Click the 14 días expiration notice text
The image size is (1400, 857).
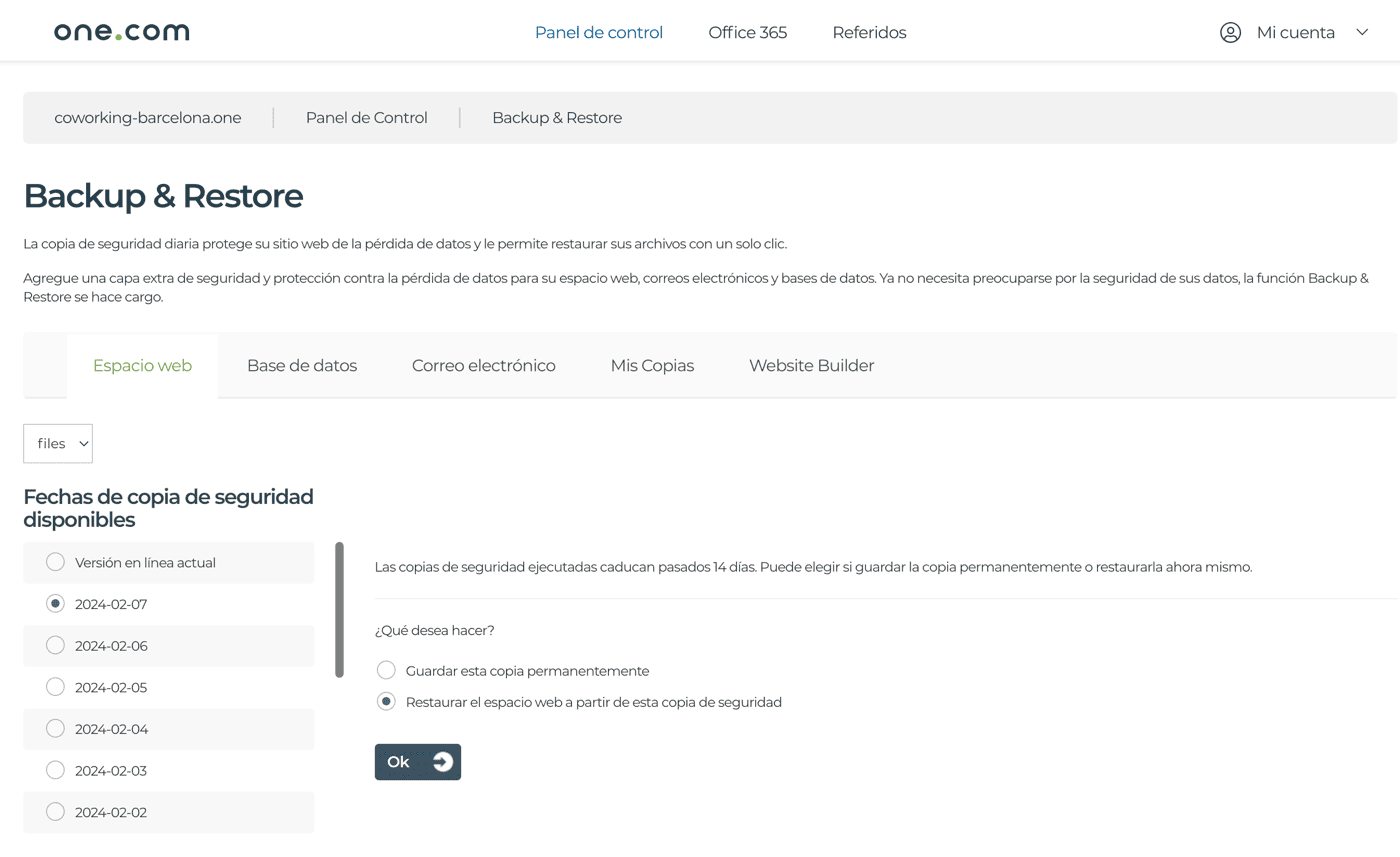click(813, 567)
